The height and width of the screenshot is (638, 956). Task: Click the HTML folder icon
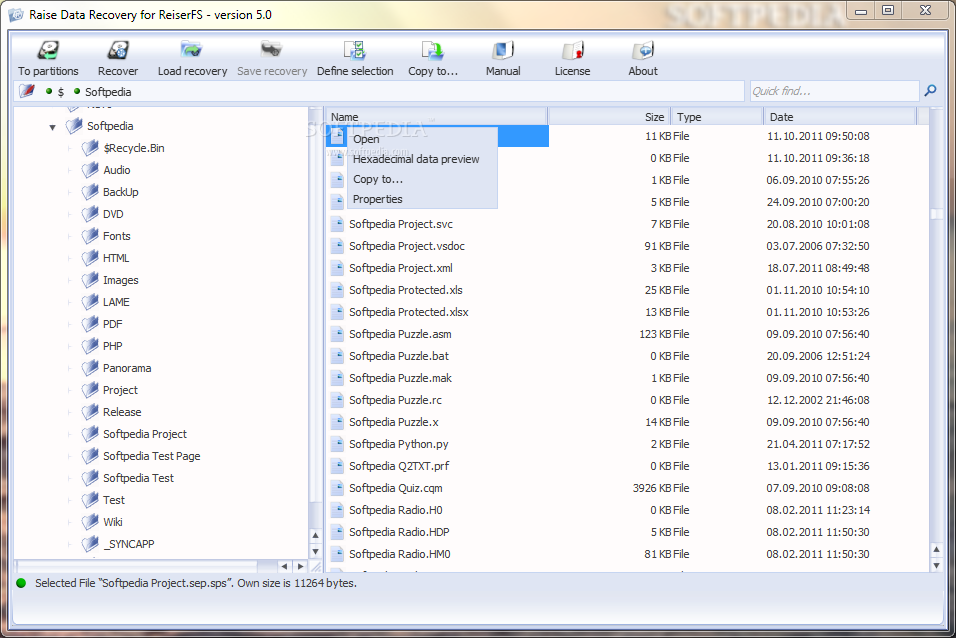pyautogui.click(x=90, y=257)
